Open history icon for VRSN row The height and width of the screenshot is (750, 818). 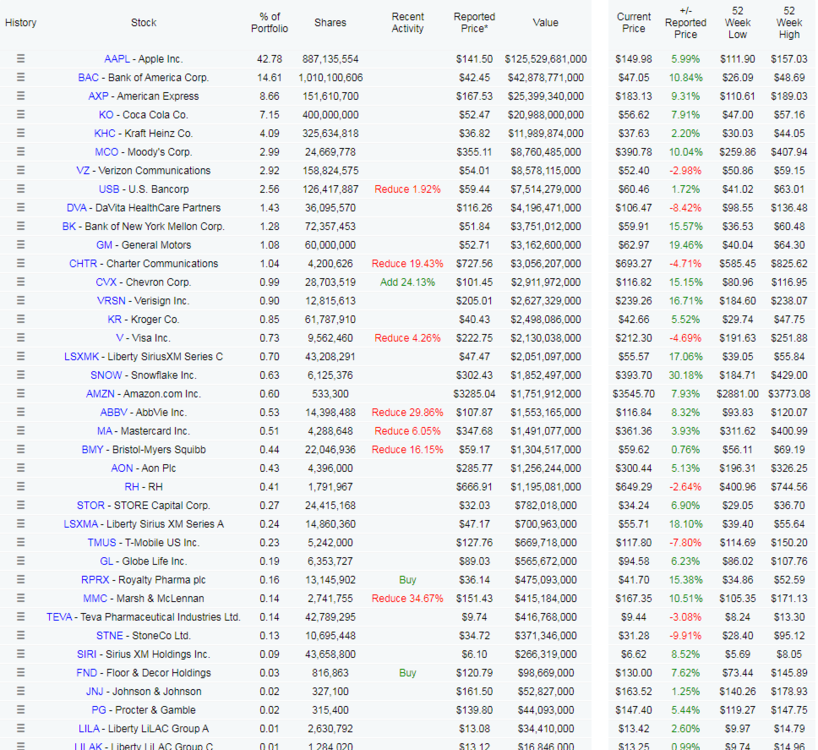tap(21, 300)
